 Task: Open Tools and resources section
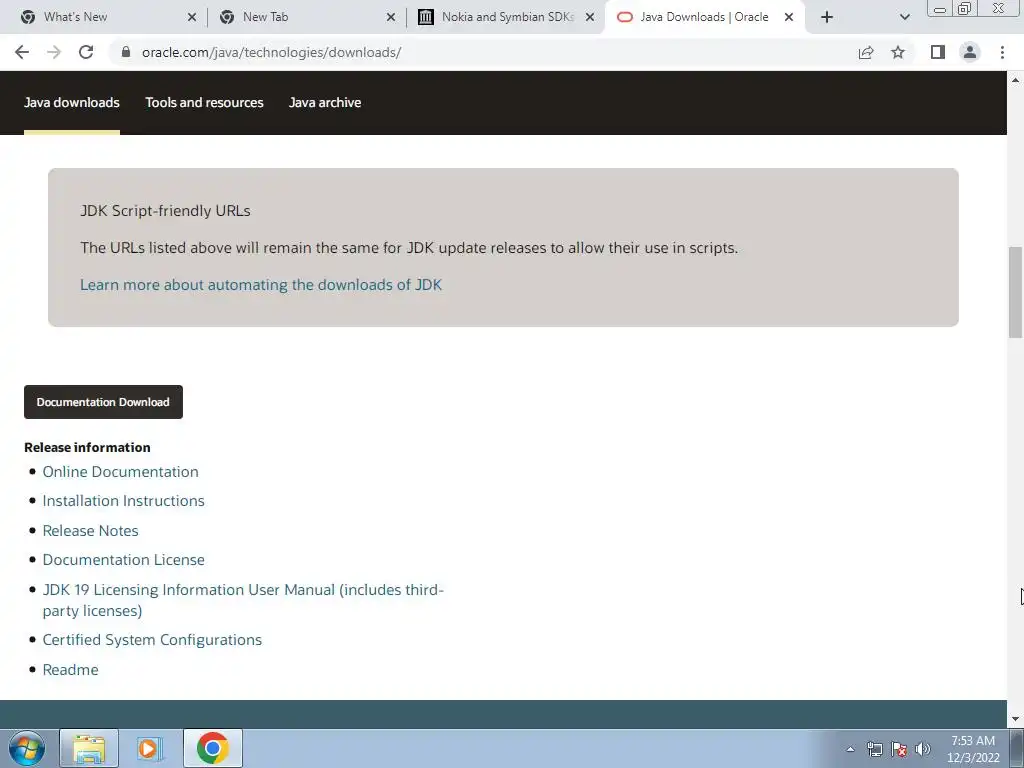coord(204,103)
